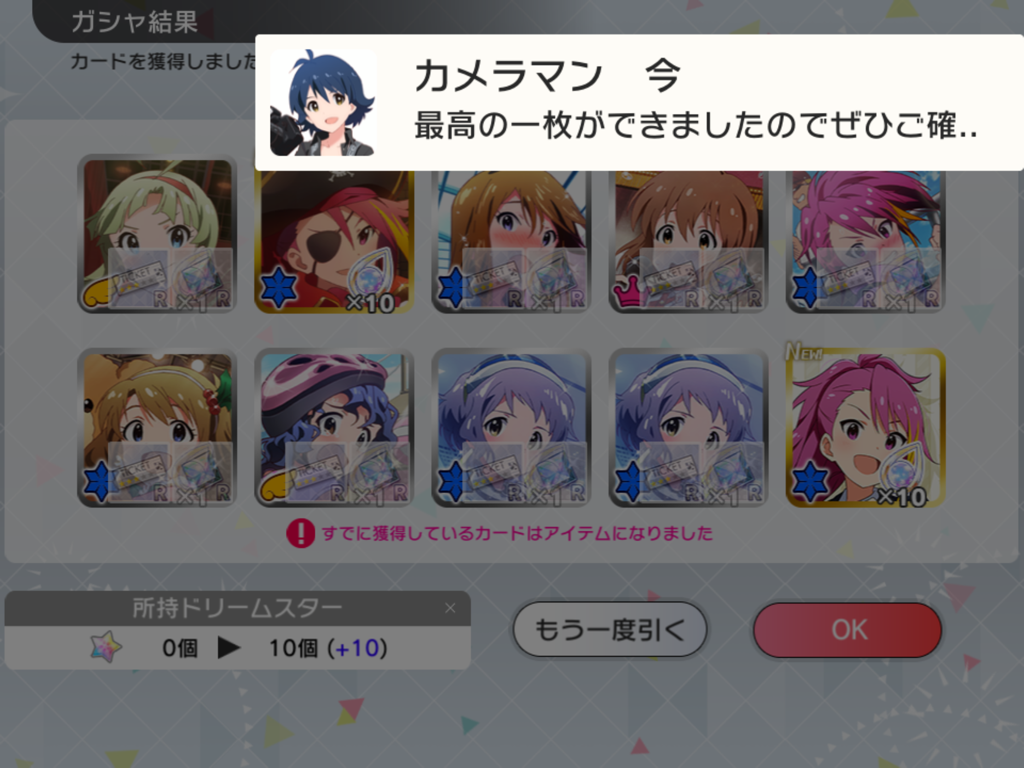Tap the blue star icon on New card
This screenshot has height=768, width=1024.
pyautogui.click(x=809, y=481)
